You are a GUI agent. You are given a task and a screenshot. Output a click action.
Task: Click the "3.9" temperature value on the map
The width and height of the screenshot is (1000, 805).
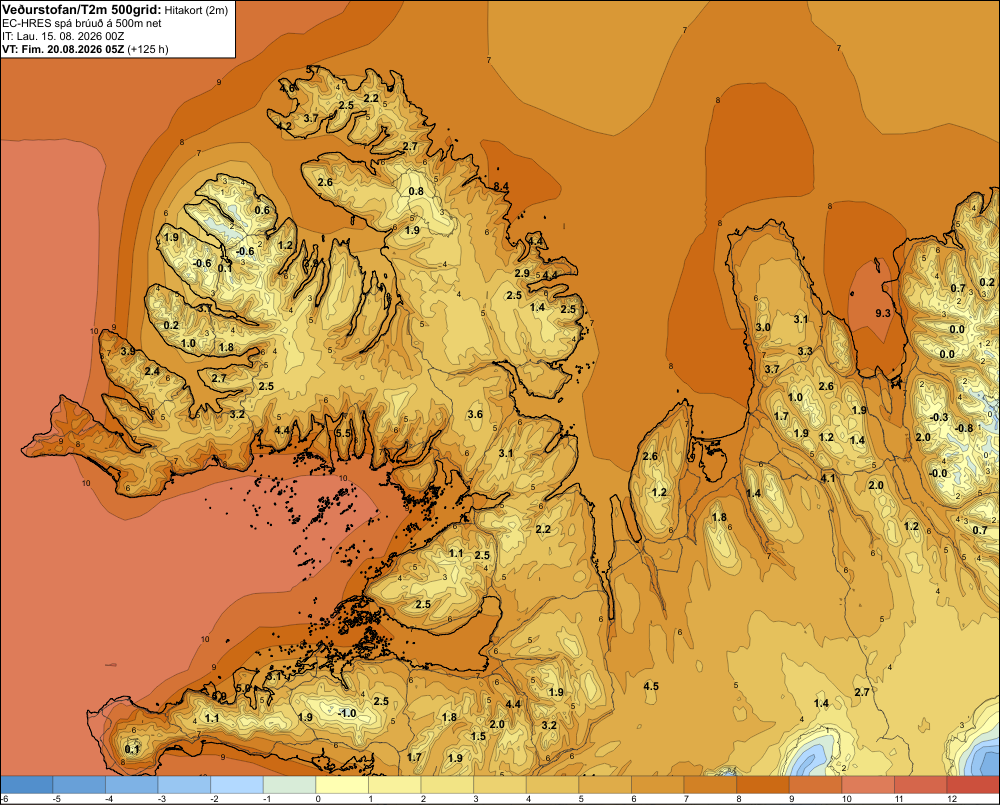point(128,351)
